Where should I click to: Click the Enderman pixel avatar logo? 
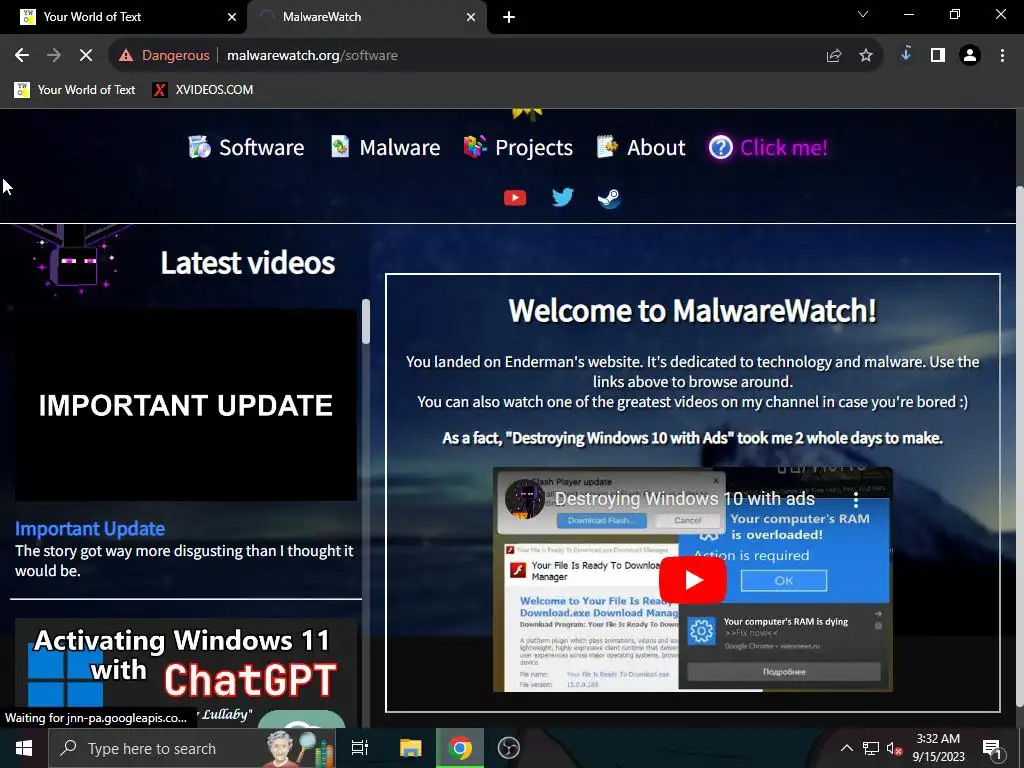pyautogui.click(x=74, y=259)
